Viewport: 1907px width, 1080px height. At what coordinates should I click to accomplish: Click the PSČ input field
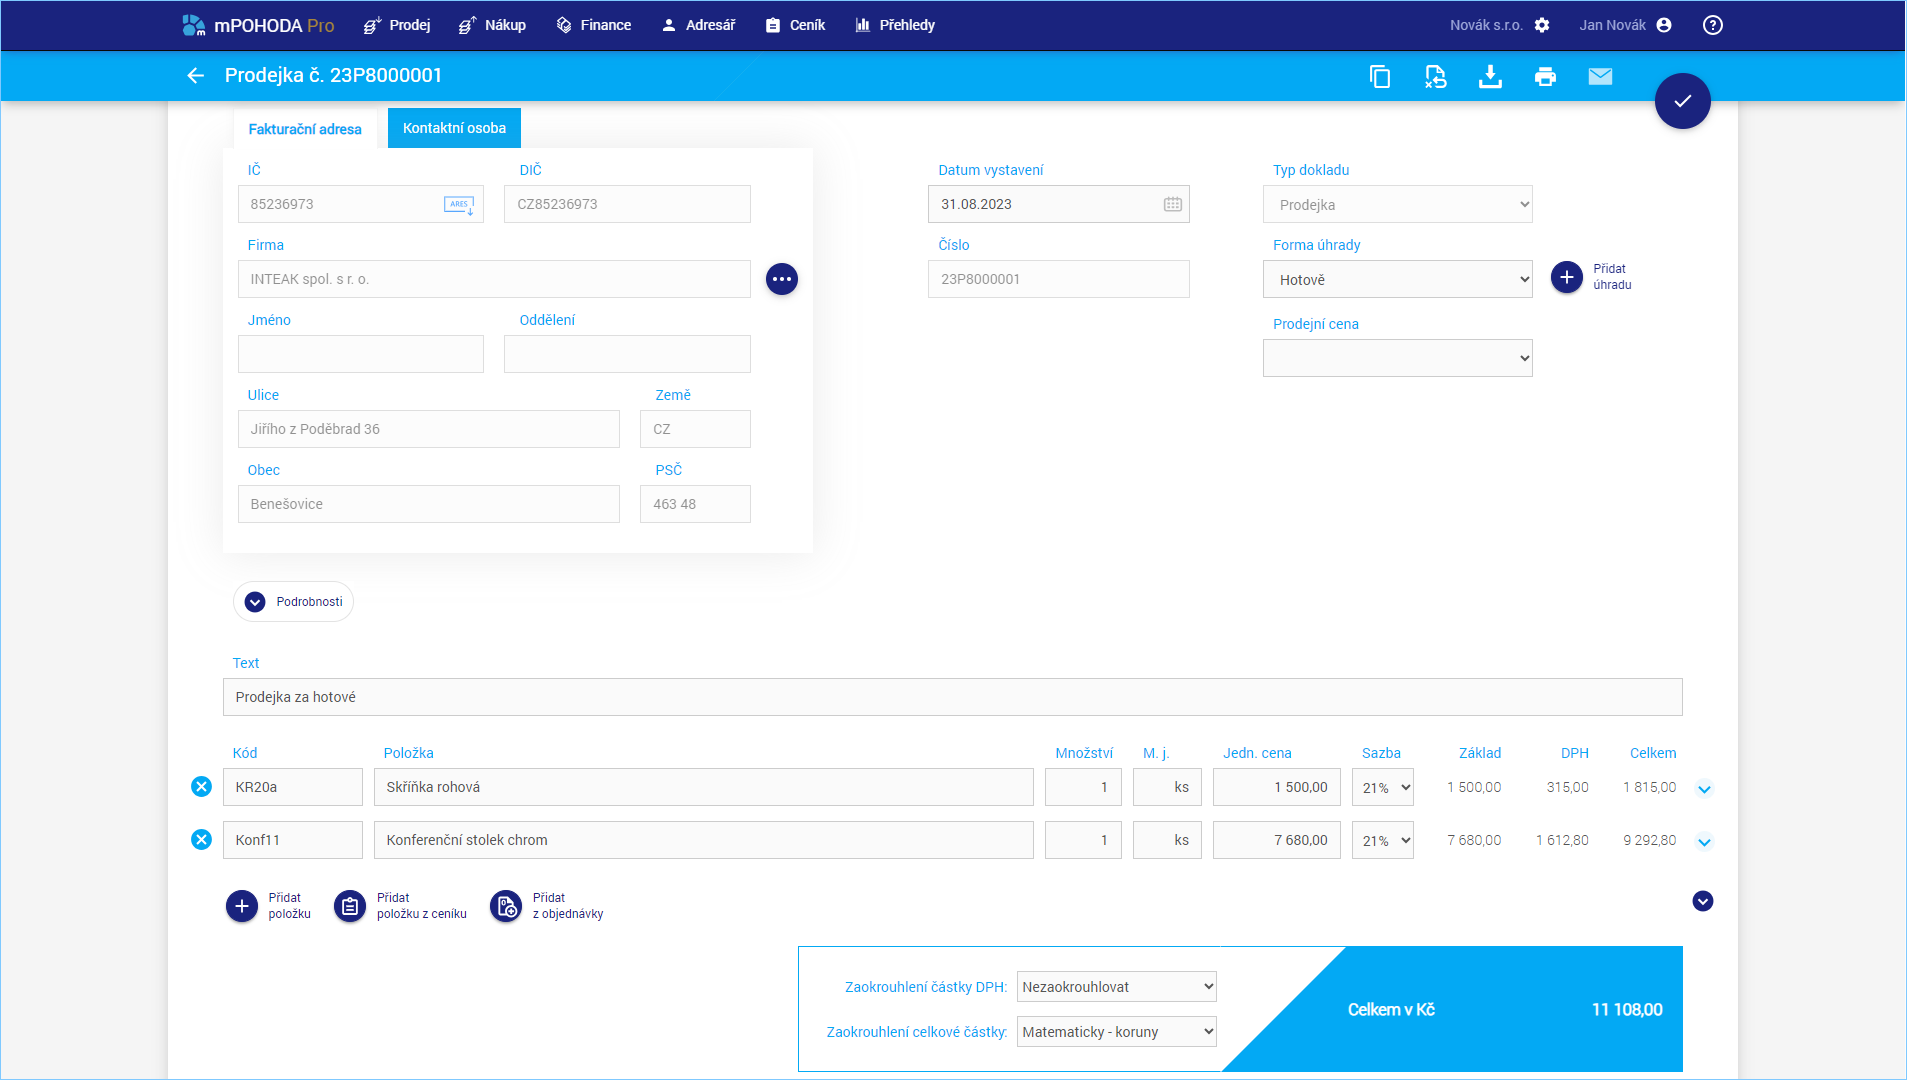[x=695, y=504]
